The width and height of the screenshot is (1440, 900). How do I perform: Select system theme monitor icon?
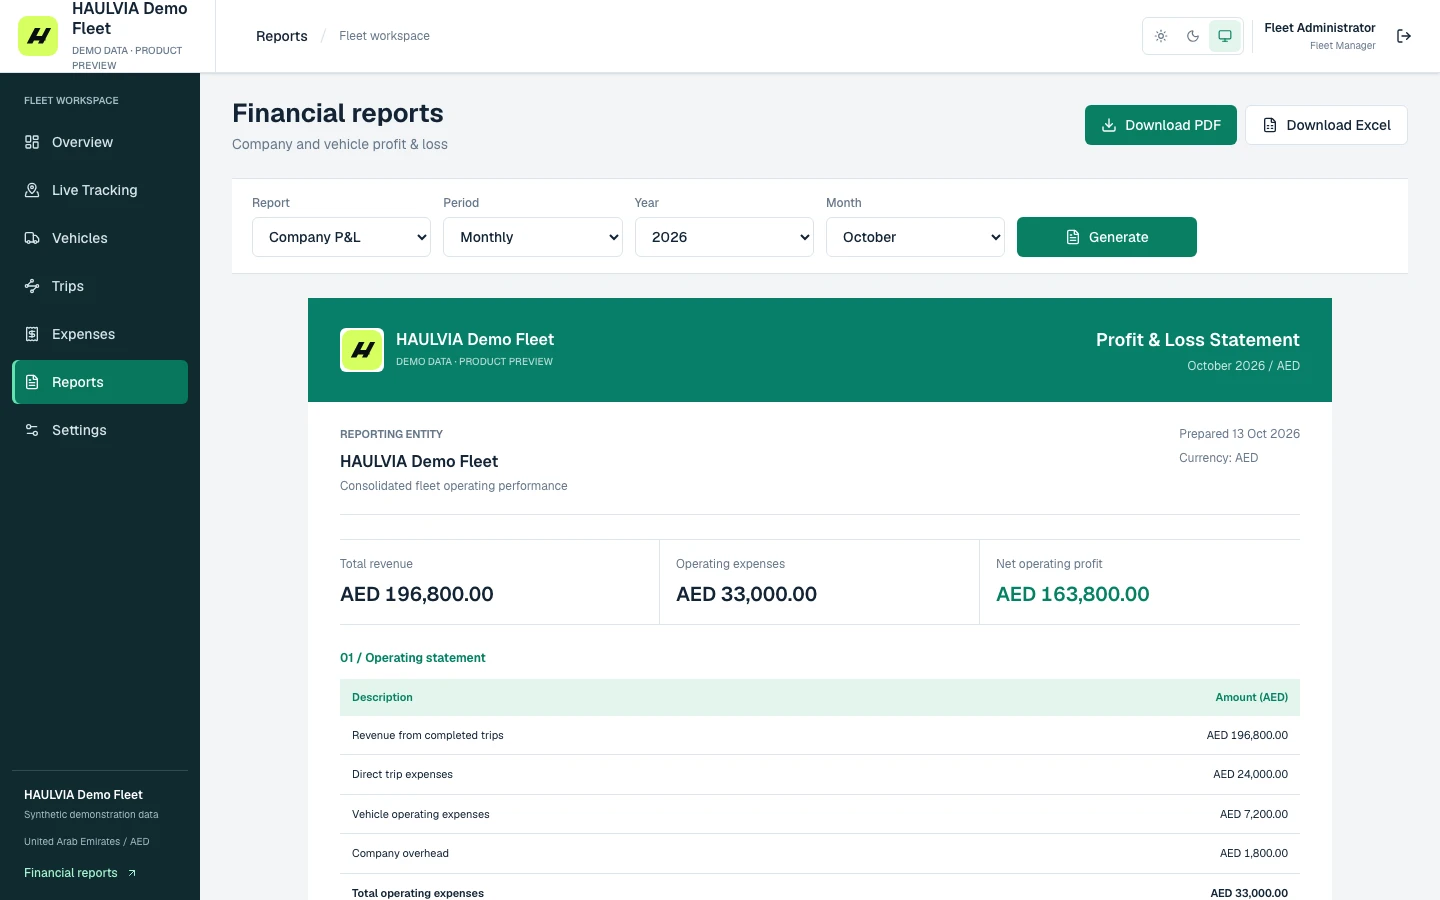pyautogui.click(x=1225, y=36)
